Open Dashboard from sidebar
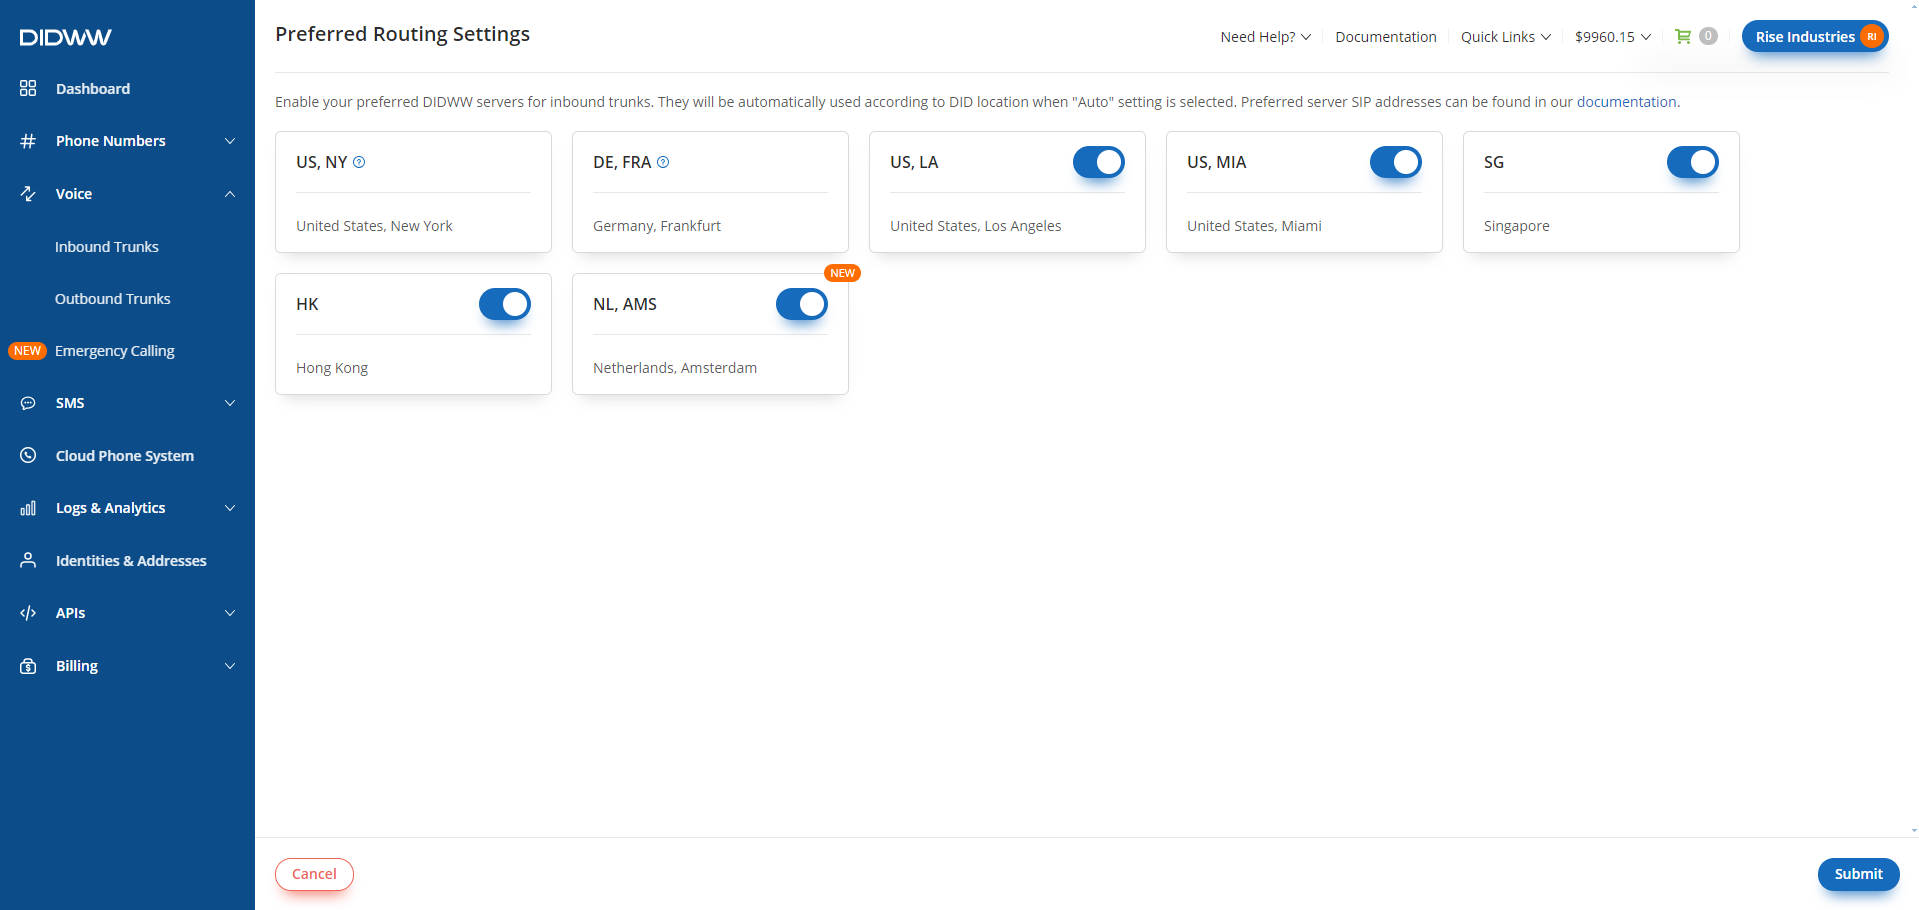This screenshot has width=1919, height=910. click(x=93, y=89)
